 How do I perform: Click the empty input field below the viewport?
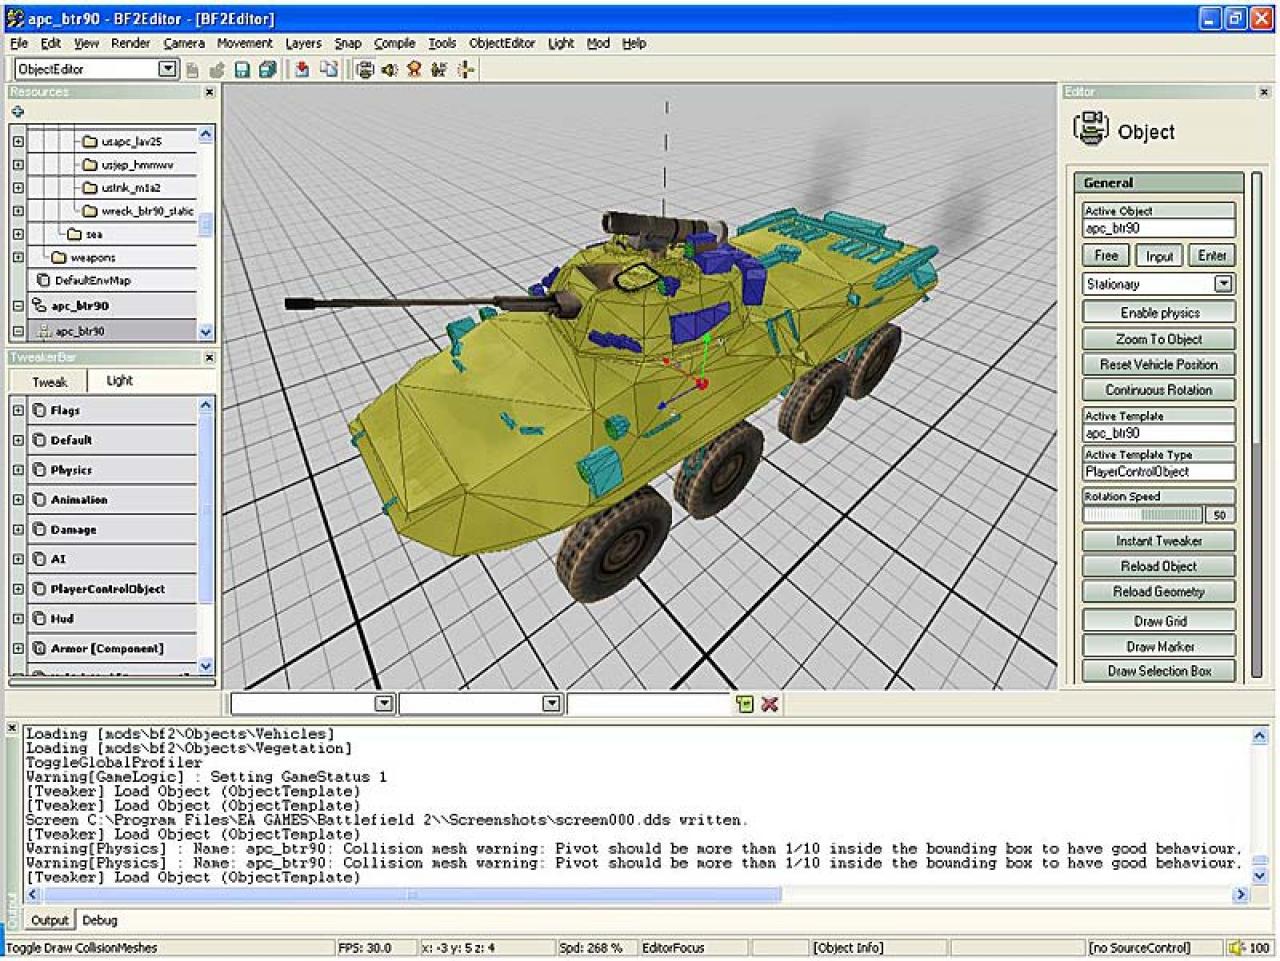pos(649,704)
